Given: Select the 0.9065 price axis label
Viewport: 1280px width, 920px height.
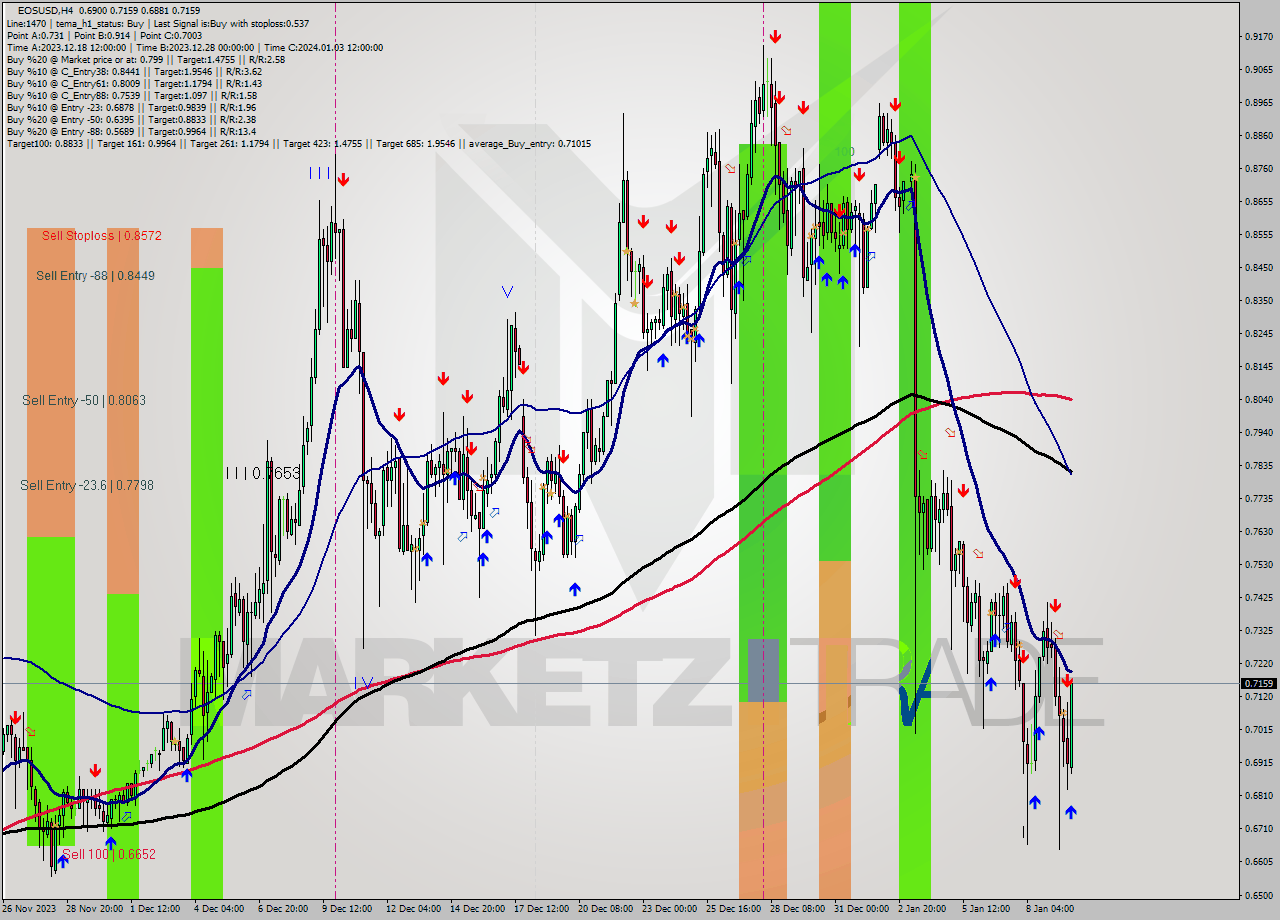Looking at the screenshot, I should coord(1259,70).
